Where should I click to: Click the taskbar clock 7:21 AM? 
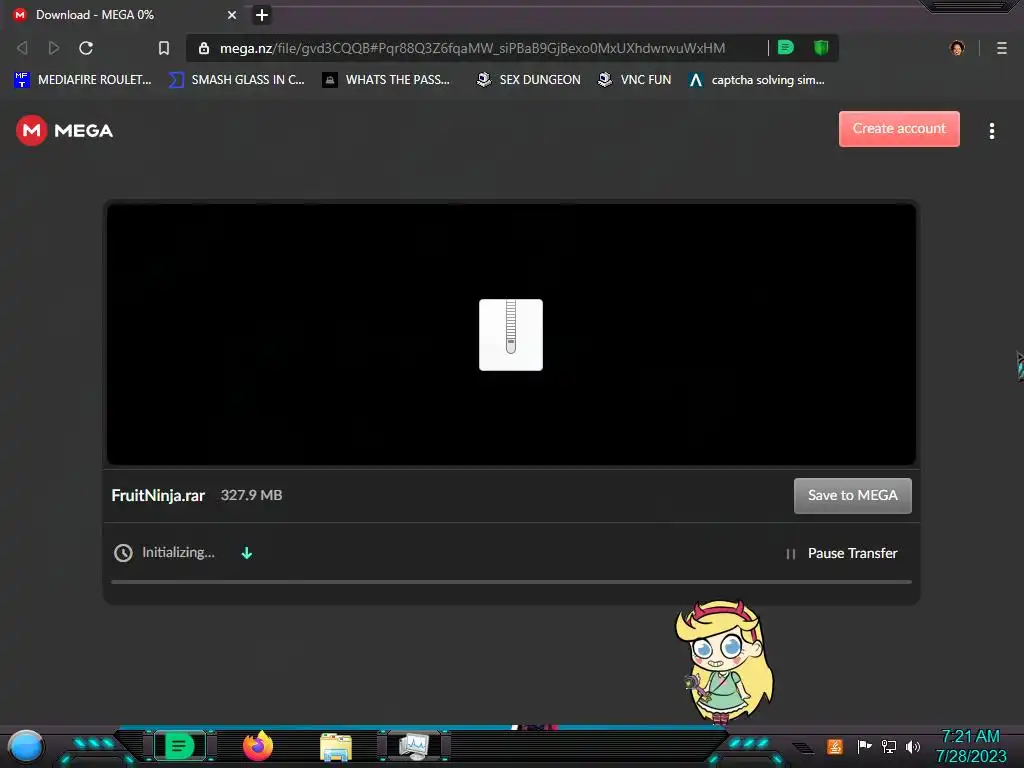(x=970, y=737)
